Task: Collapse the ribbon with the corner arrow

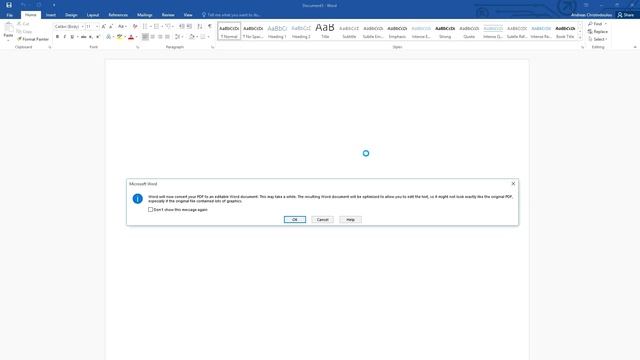Action: click(635, 47)
